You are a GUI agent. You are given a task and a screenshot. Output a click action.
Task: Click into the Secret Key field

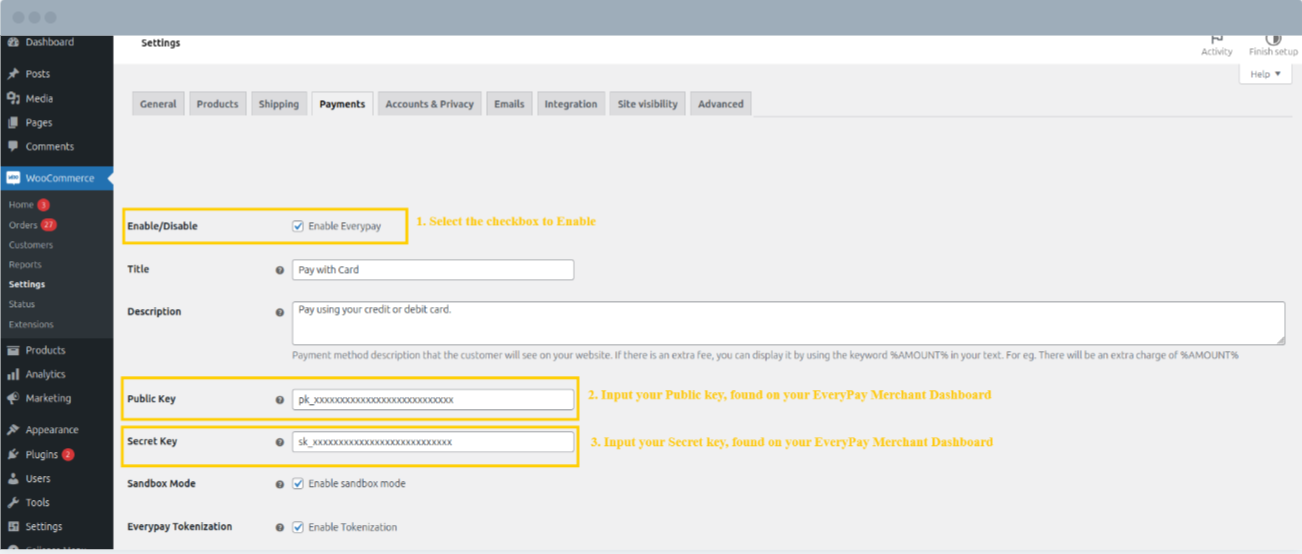(433, 442)
